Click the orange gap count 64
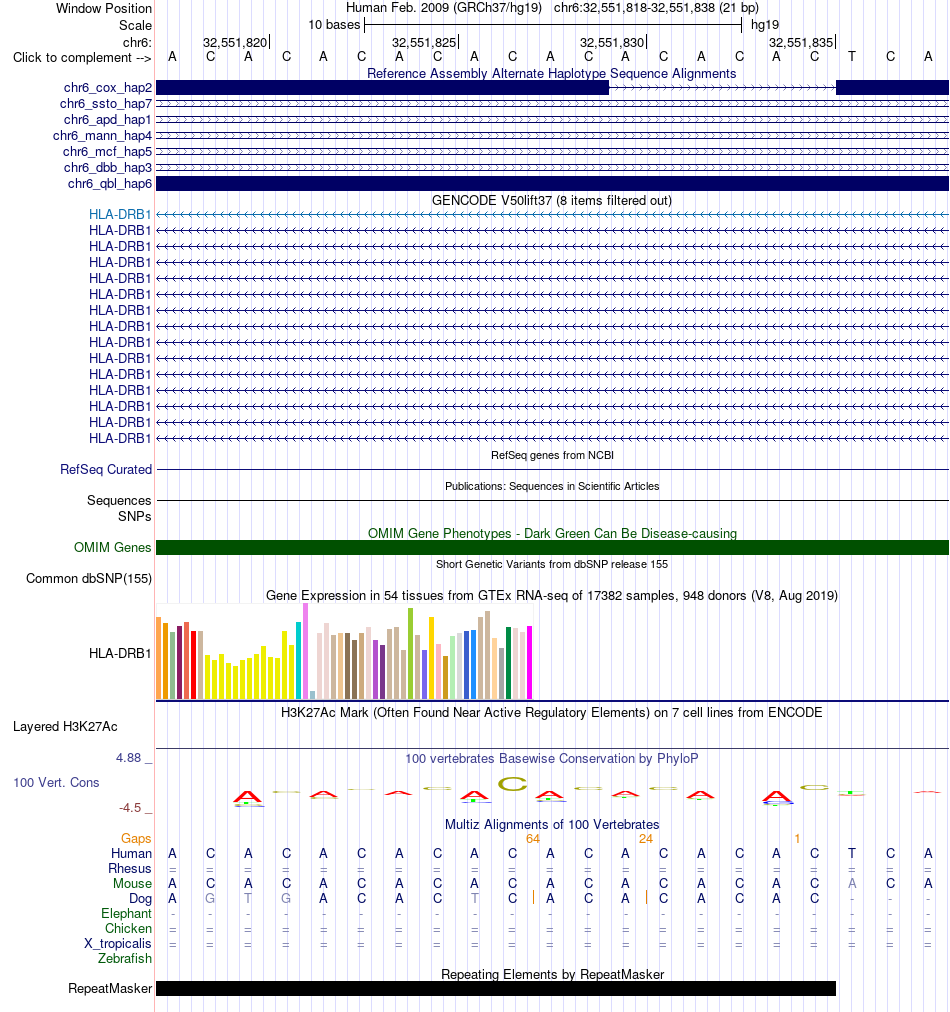This screenshot has width=950, height=1012. tap(532, 839)
